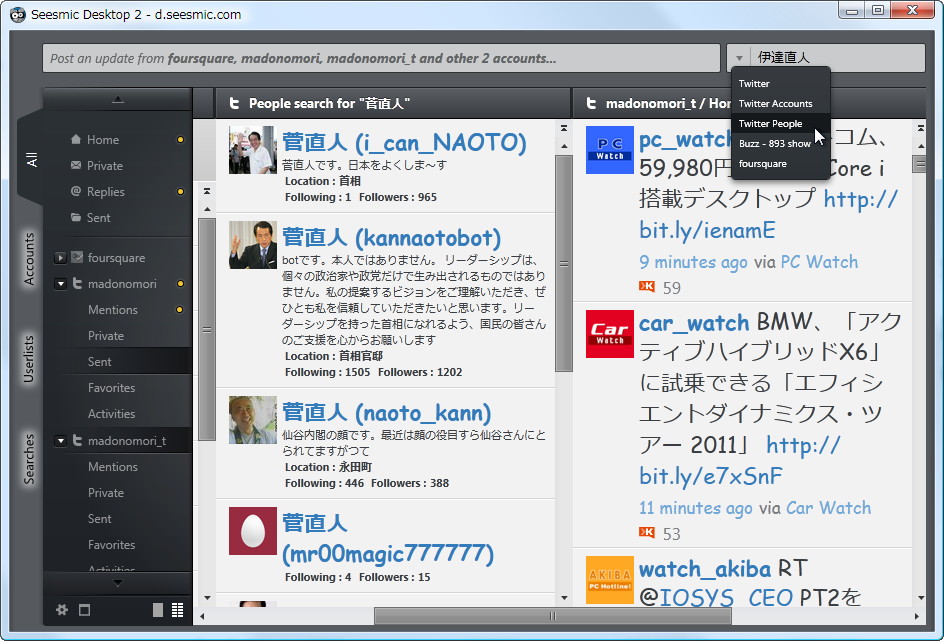Click the Post an update field
Viewport: 944px width, 641px height.
(x=381, y=58)
